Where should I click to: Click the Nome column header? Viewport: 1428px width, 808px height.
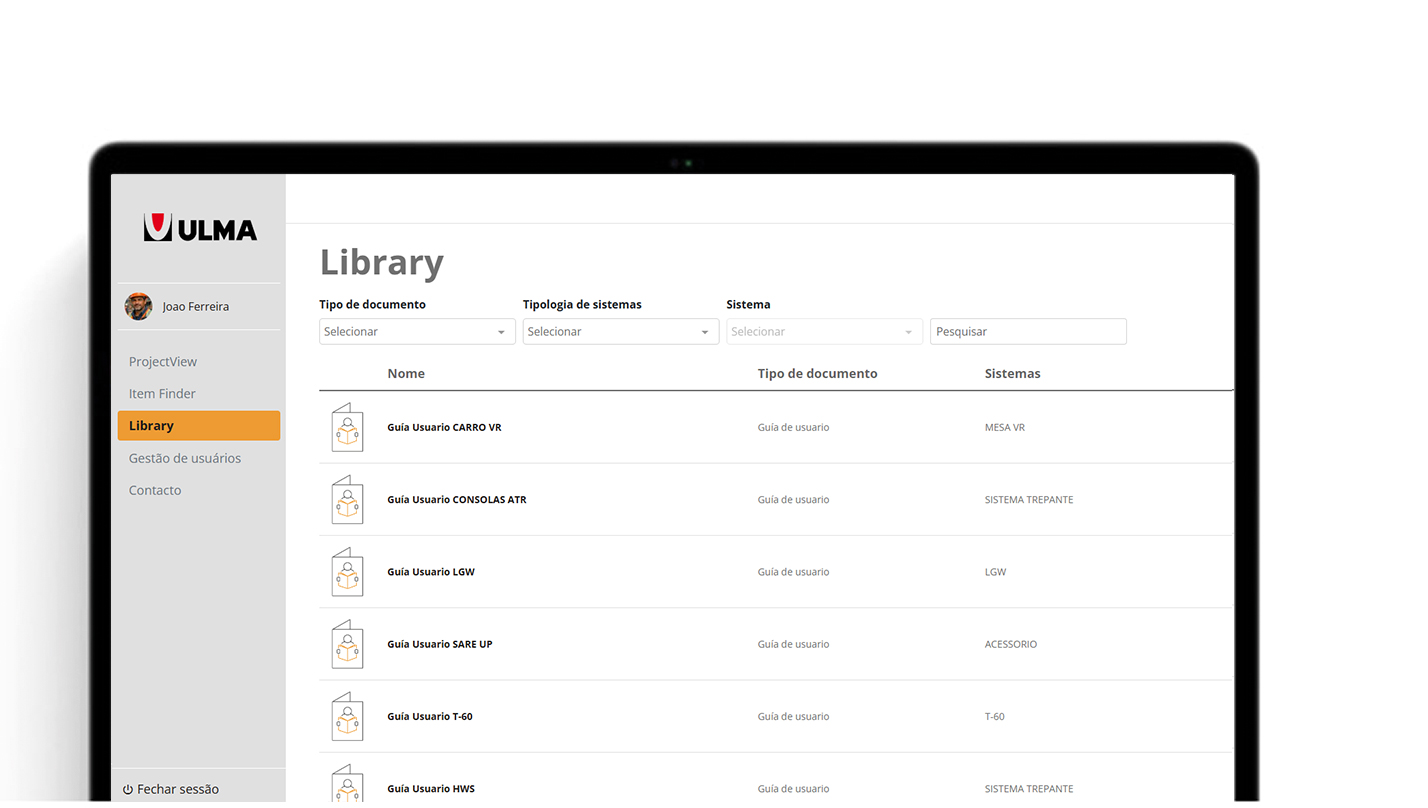[406, 374]
